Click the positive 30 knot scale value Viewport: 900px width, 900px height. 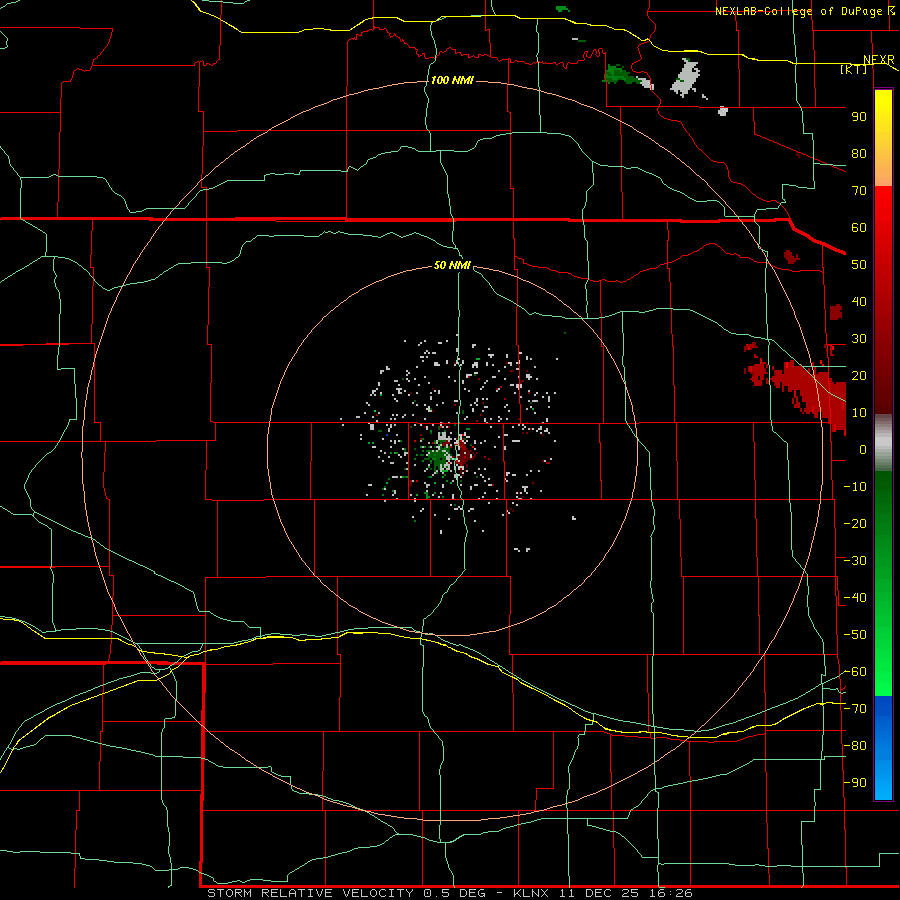pyautogui.click(x=859, y=339)
